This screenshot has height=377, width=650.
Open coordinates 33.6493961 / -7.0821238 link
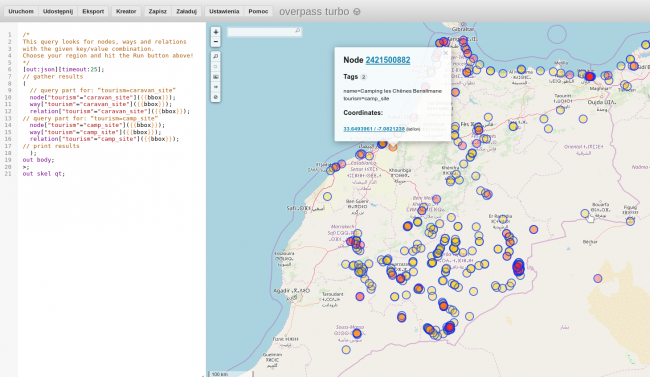[x=374, y=129]
